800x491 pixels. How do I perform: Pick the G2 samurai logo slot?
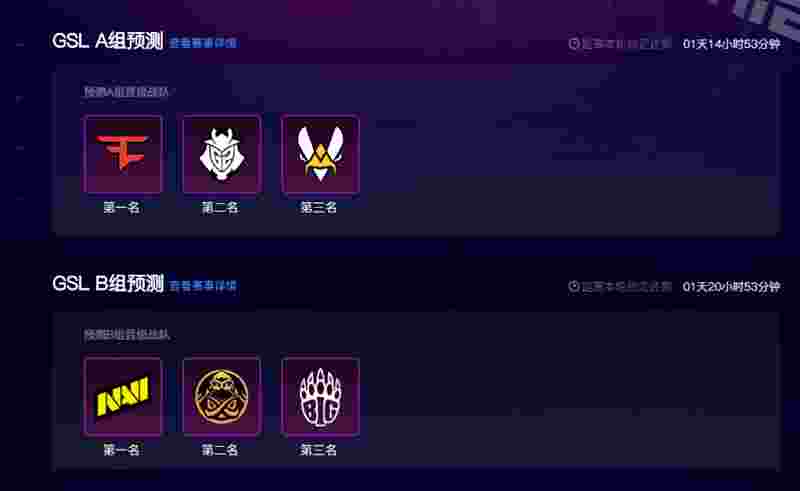[221, 154]
